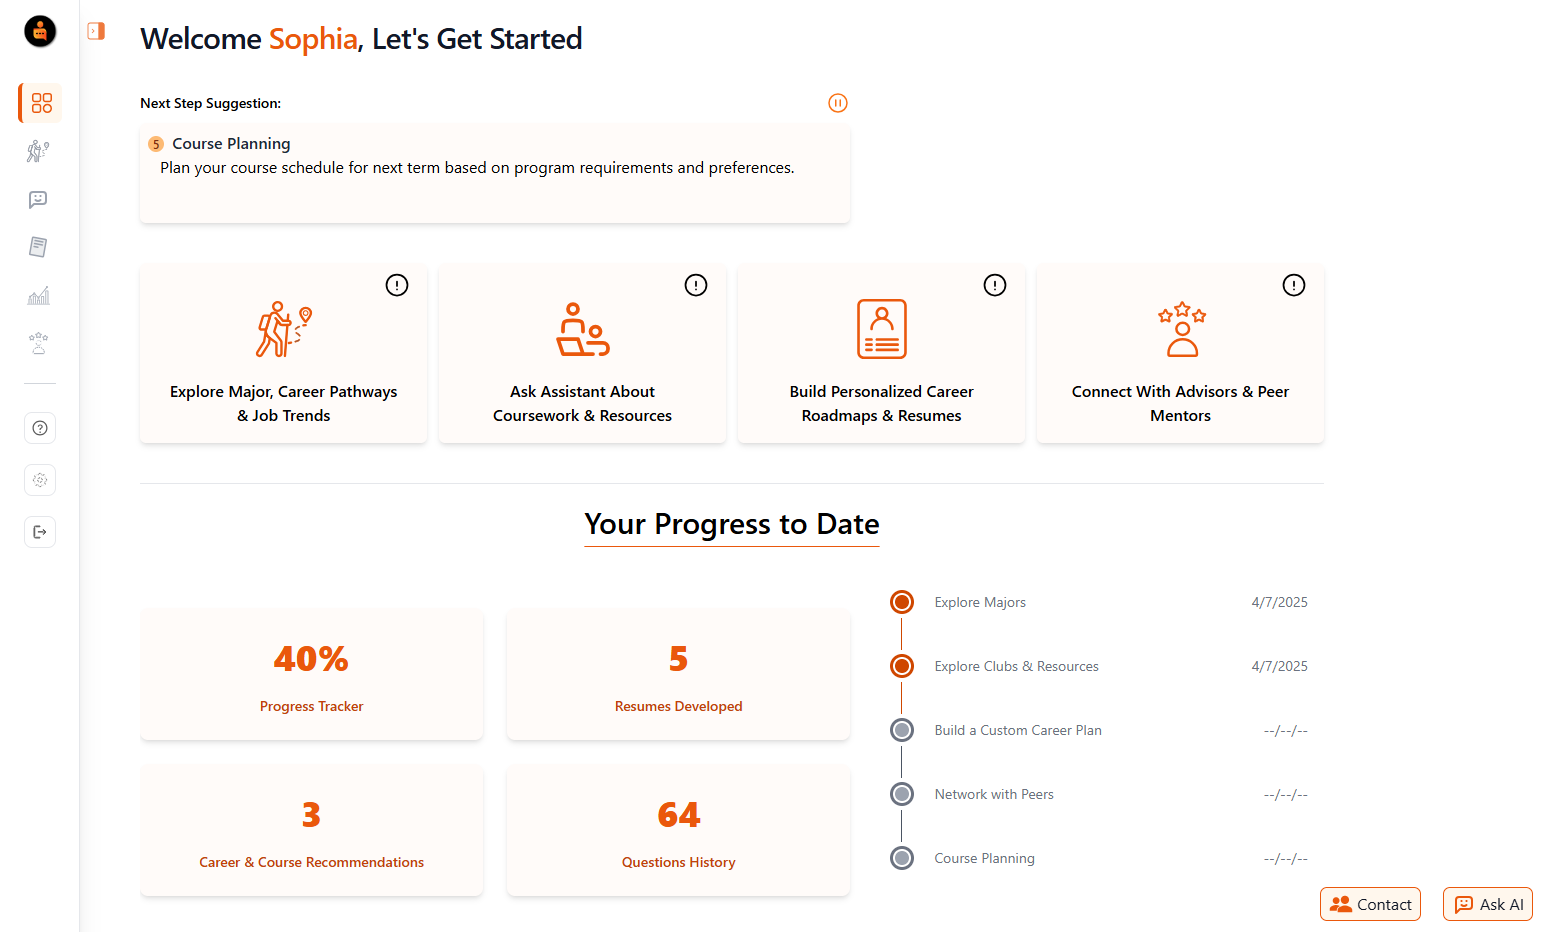Click the logout icon in sidebar
The image size is (1557, 932).
40,532
